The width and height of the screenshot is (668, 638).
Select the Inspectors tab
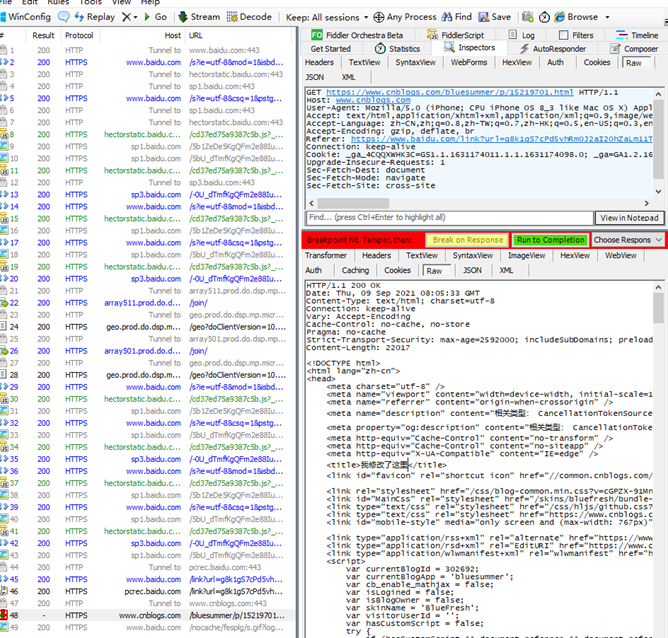pos(469,48)
